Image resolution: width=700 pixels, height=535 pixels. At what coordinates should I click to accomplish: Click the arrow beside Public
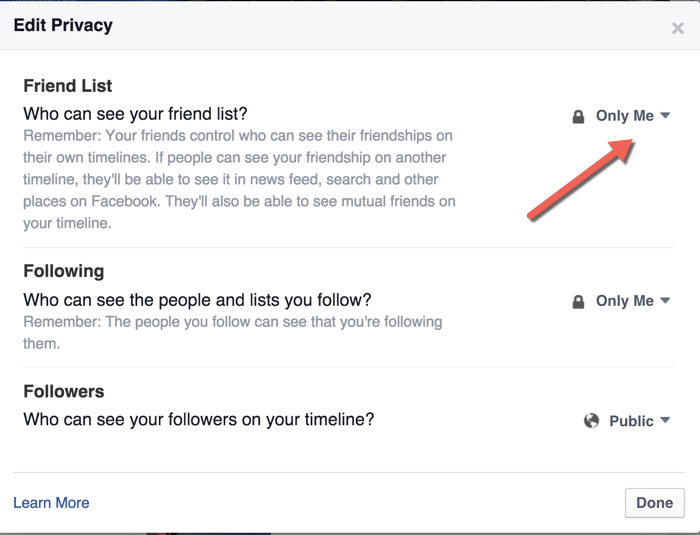coord(665,420)
